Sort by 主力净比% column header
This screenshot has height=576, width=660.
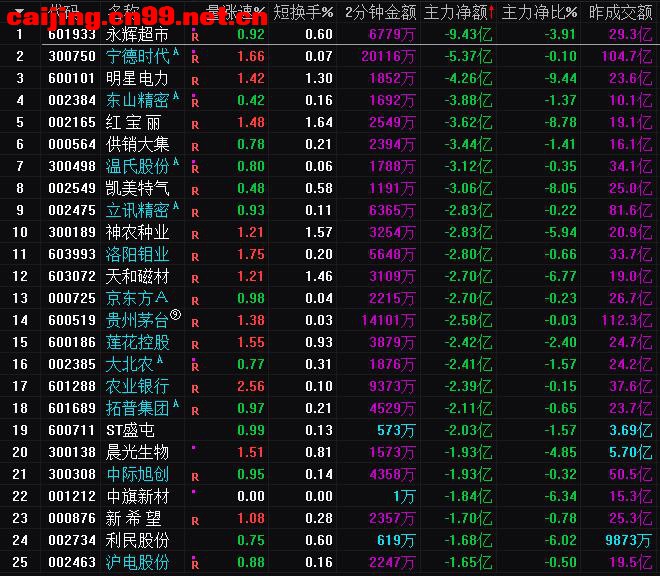click(540, 13)
